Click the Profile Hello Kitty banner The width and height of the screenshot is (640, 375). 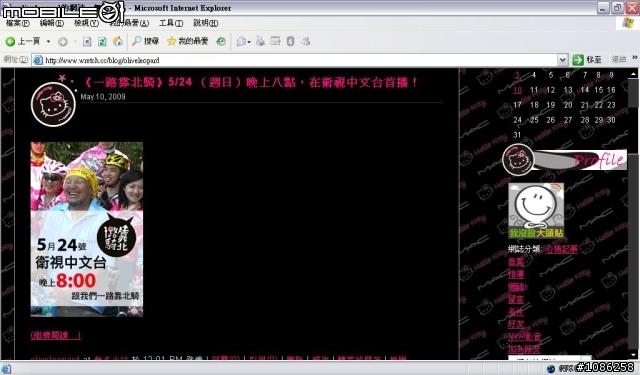[564, 160]
